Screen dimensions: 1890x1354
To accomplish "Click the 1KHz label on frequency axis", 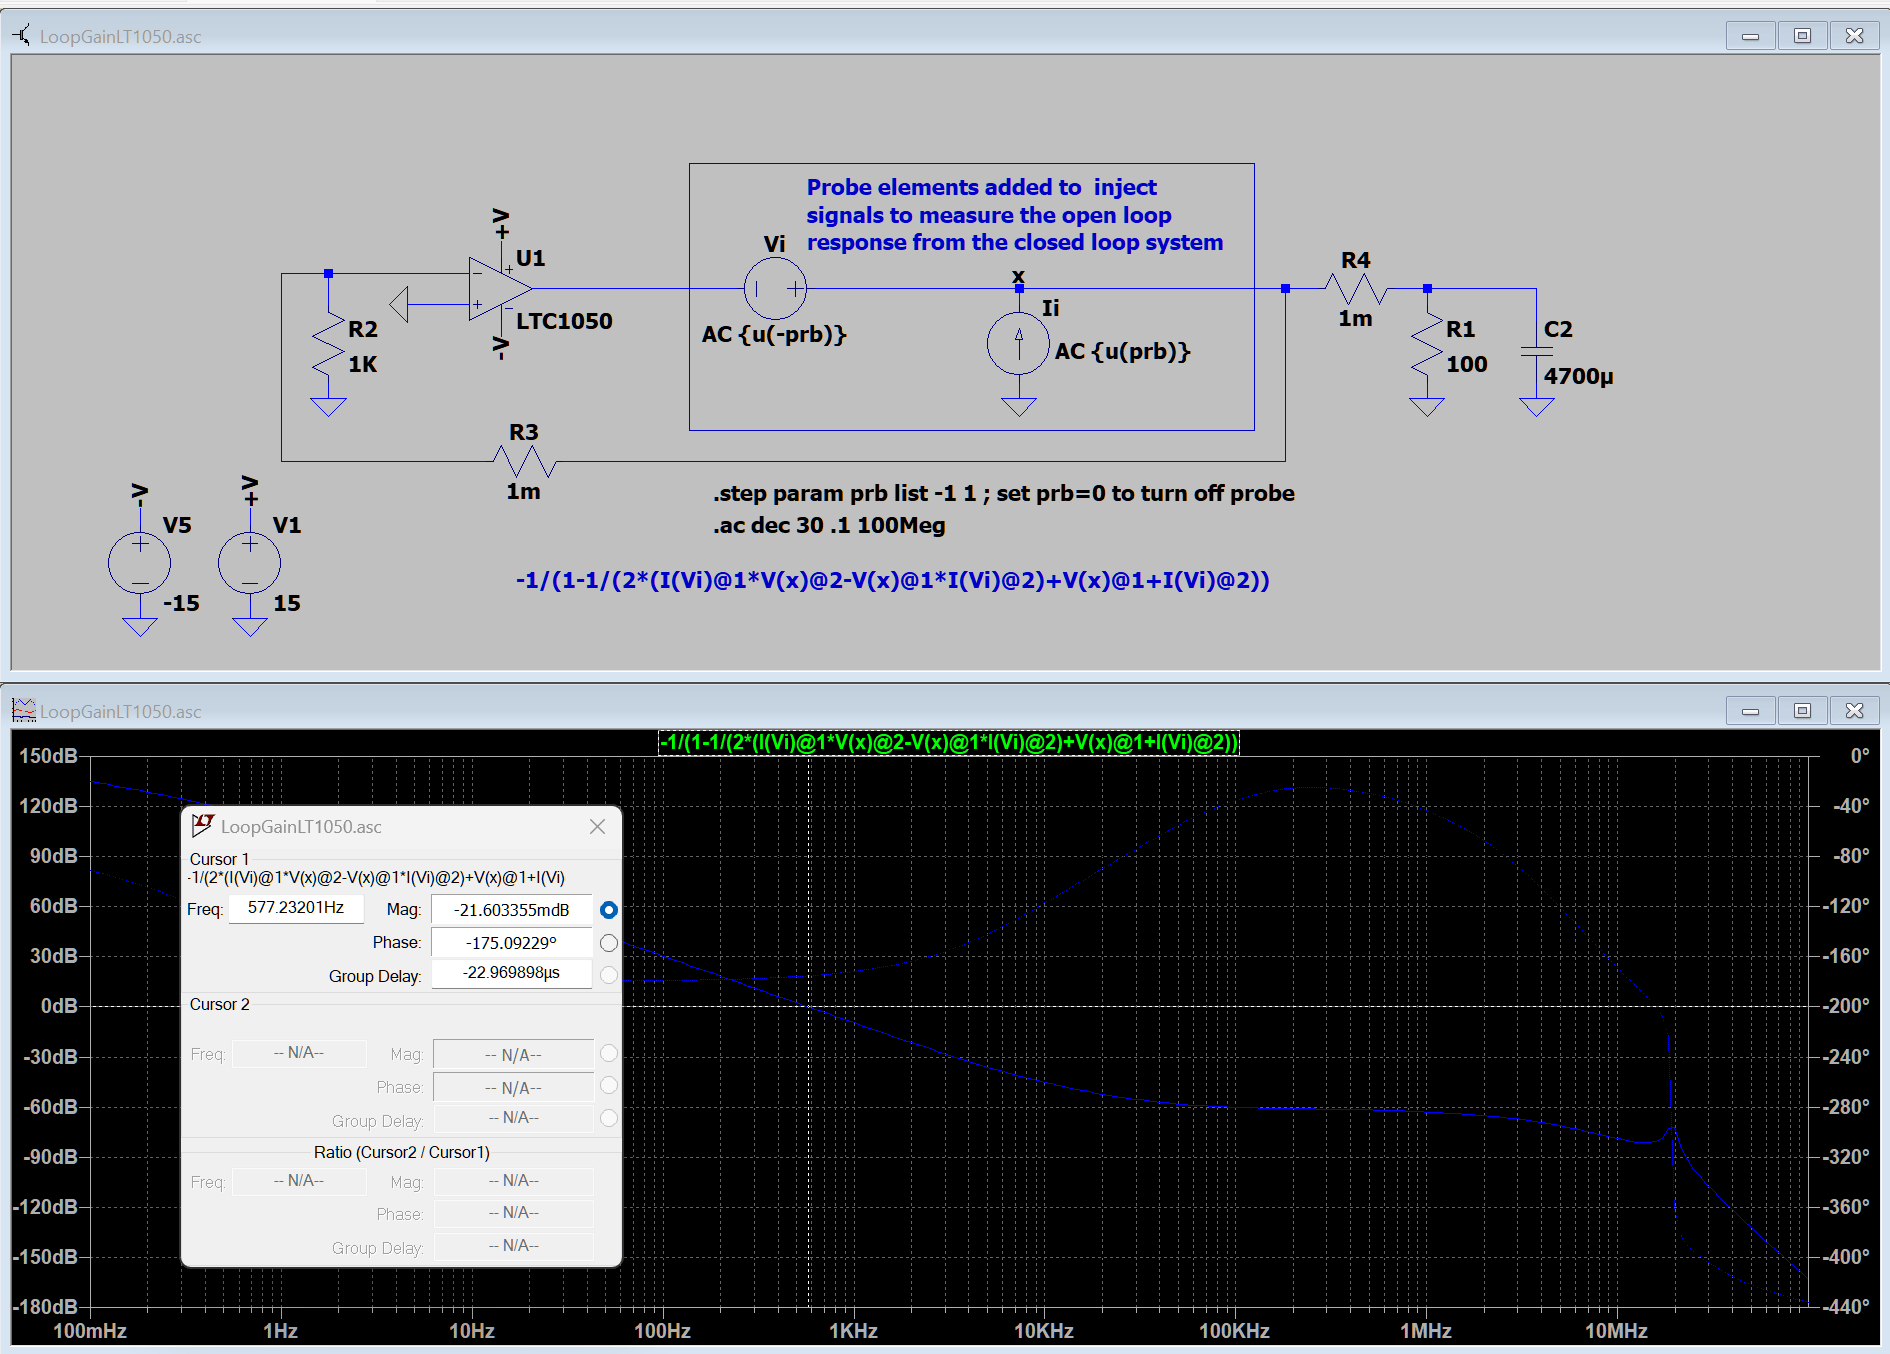I will pos(853,1331).
